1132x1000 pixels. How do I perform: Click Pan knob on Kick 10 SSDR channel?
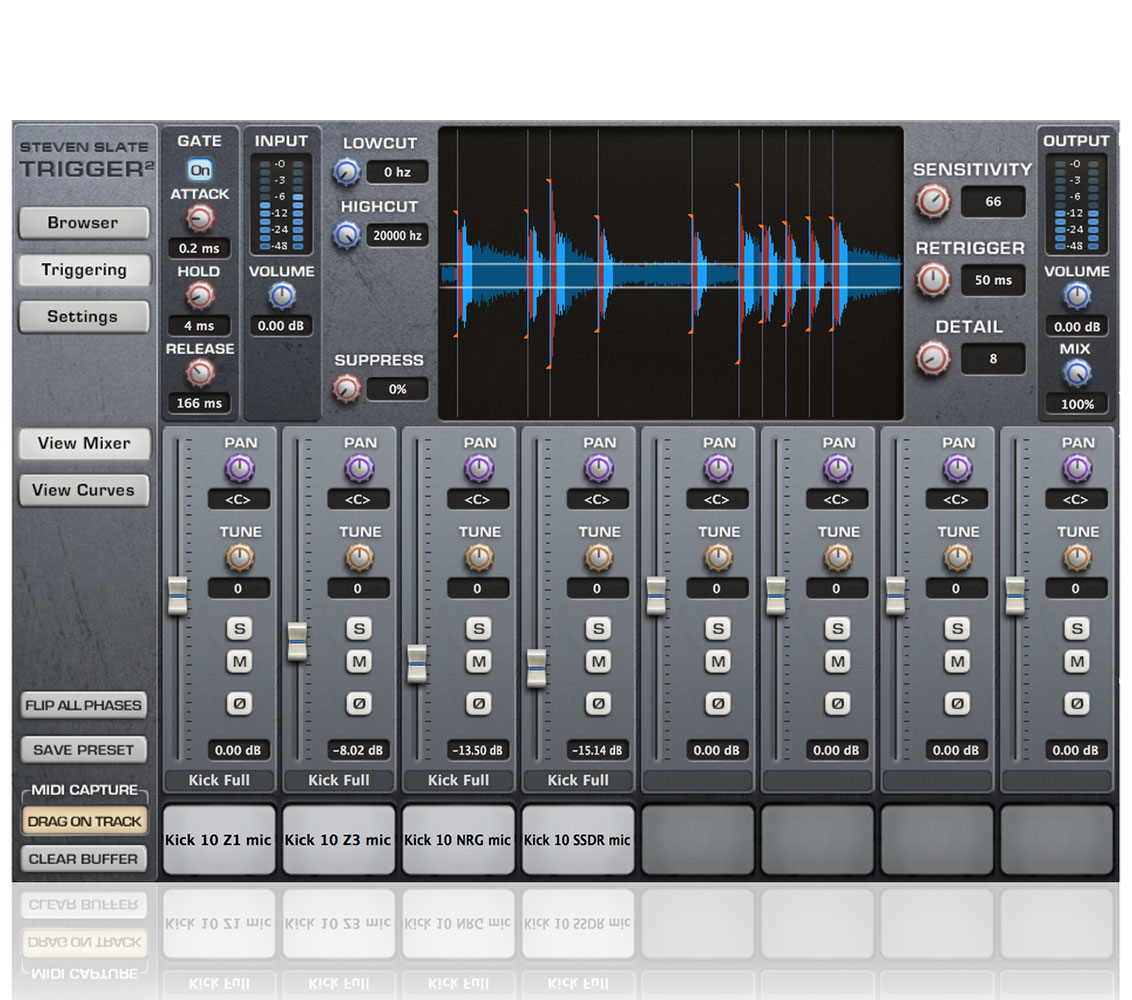coord(598,469)
